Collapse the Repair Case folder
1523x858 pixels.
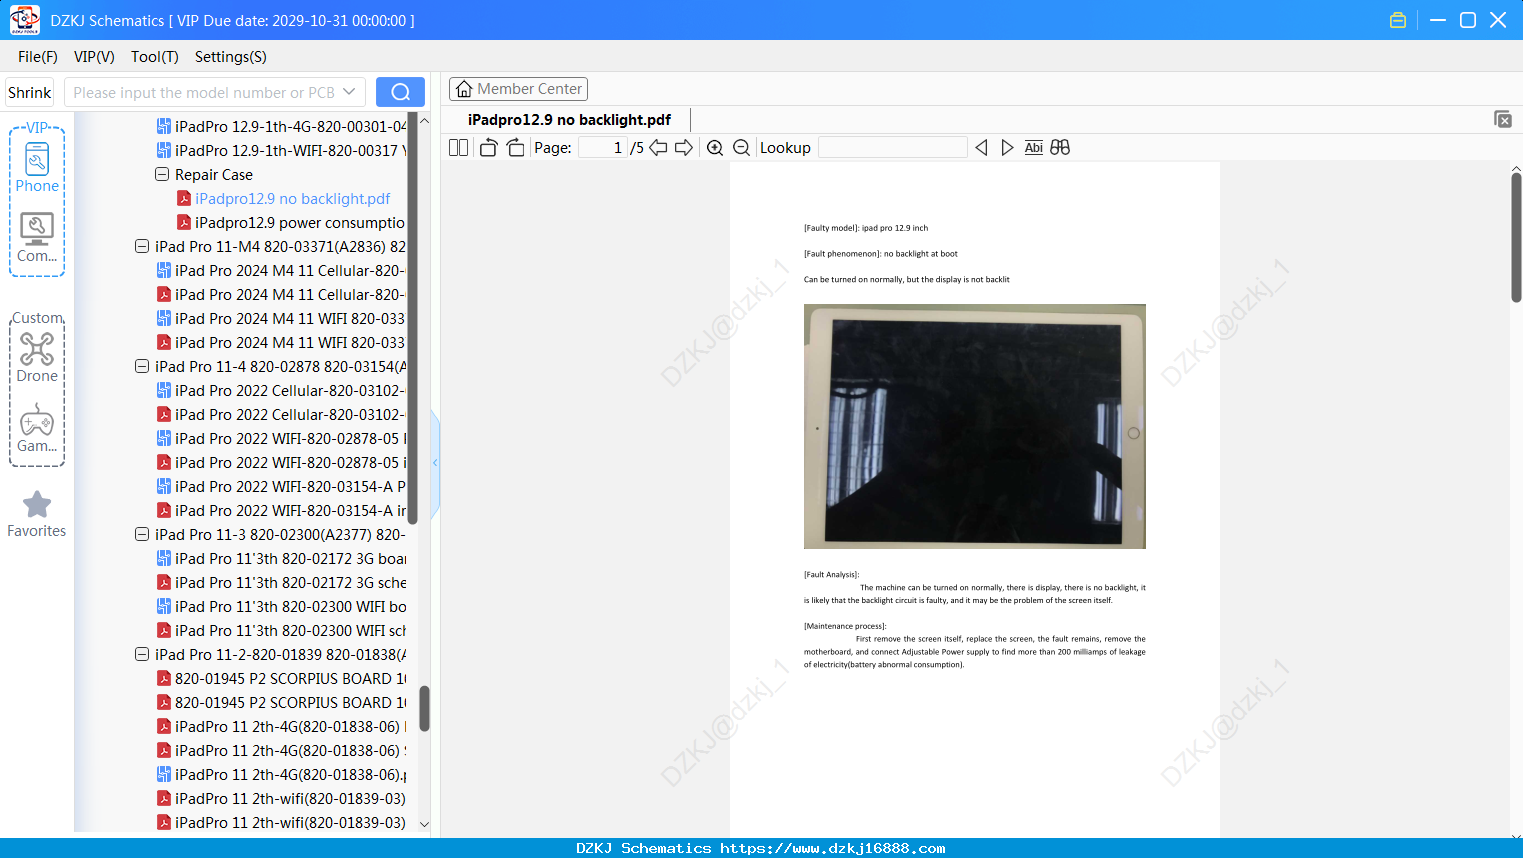(162, 174)
